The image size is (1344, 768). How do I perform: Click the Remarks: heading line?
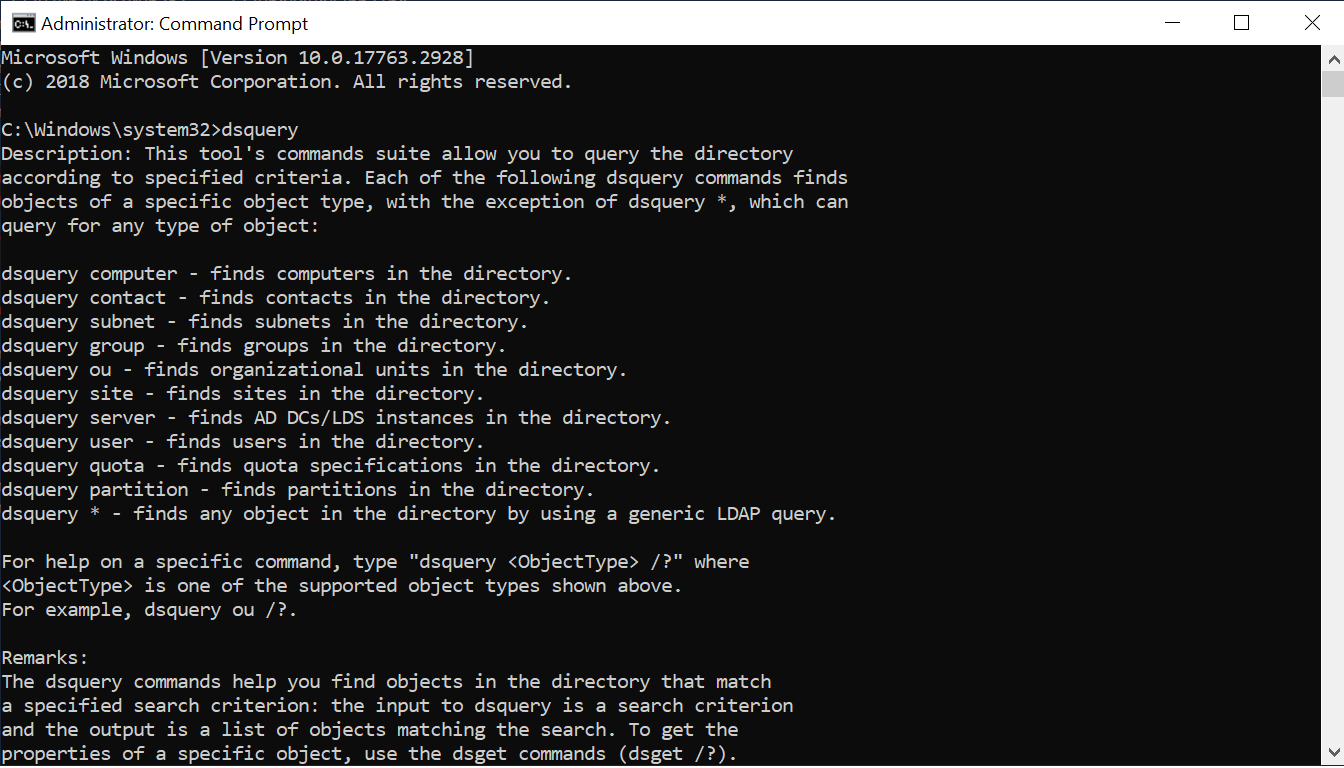point(45,657)
